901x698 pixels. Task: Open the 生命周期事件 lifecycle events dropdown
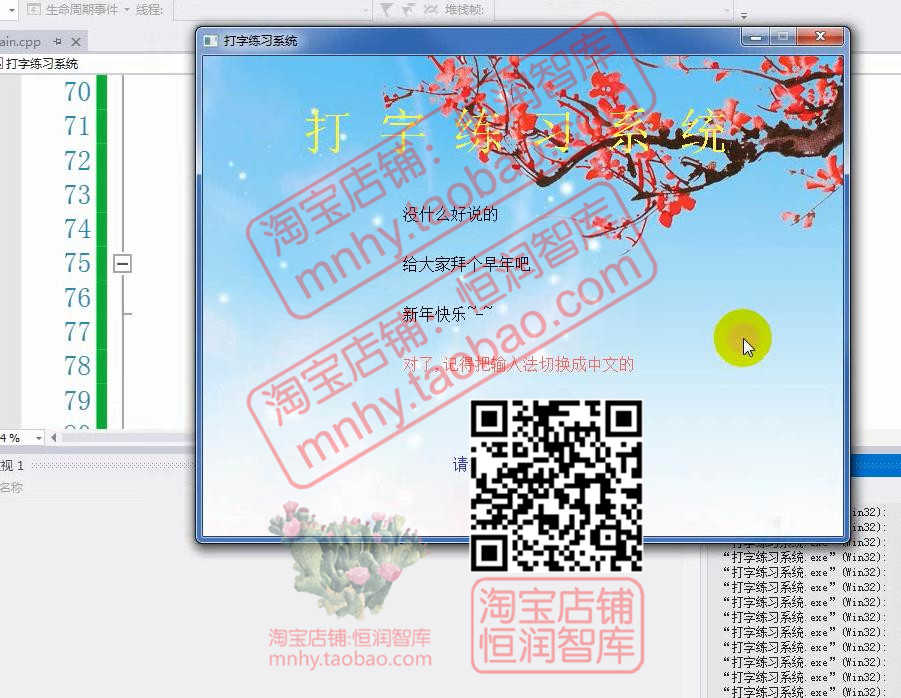pyautogui.click(x=82, y=10)
